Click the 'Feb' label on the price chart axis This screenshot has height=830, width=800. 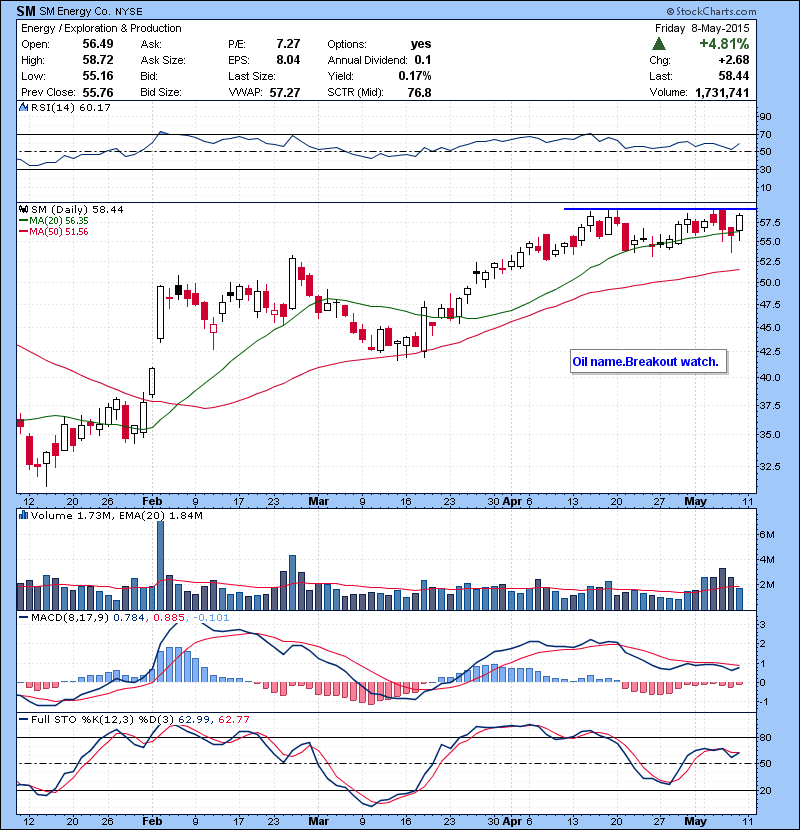click(152, 501)
